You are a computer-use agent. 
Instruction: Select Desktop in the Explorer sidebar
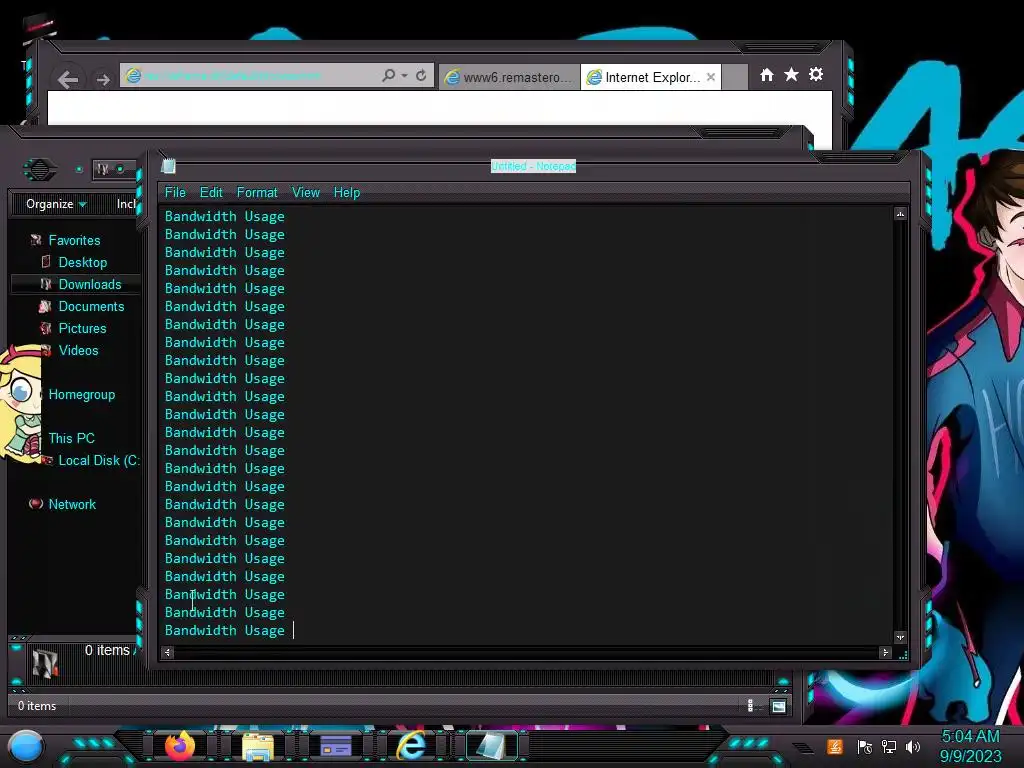(83, 263)
